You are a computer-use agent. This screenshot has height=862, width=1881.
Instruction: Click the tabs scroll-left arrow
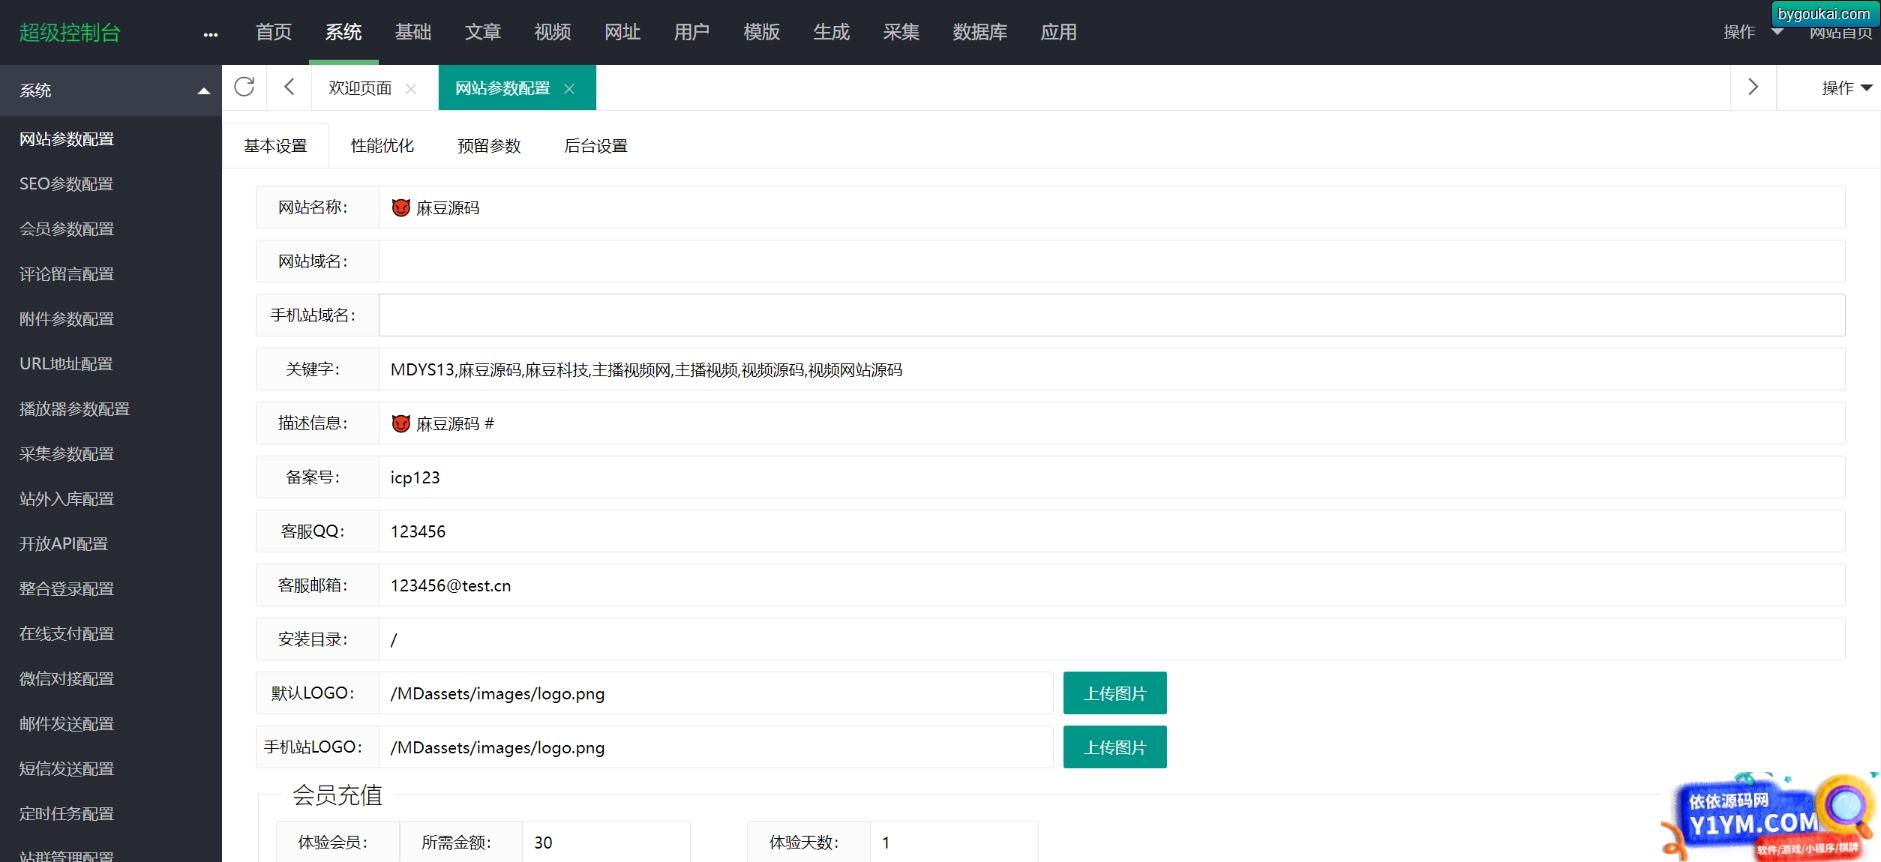point(289,87)
